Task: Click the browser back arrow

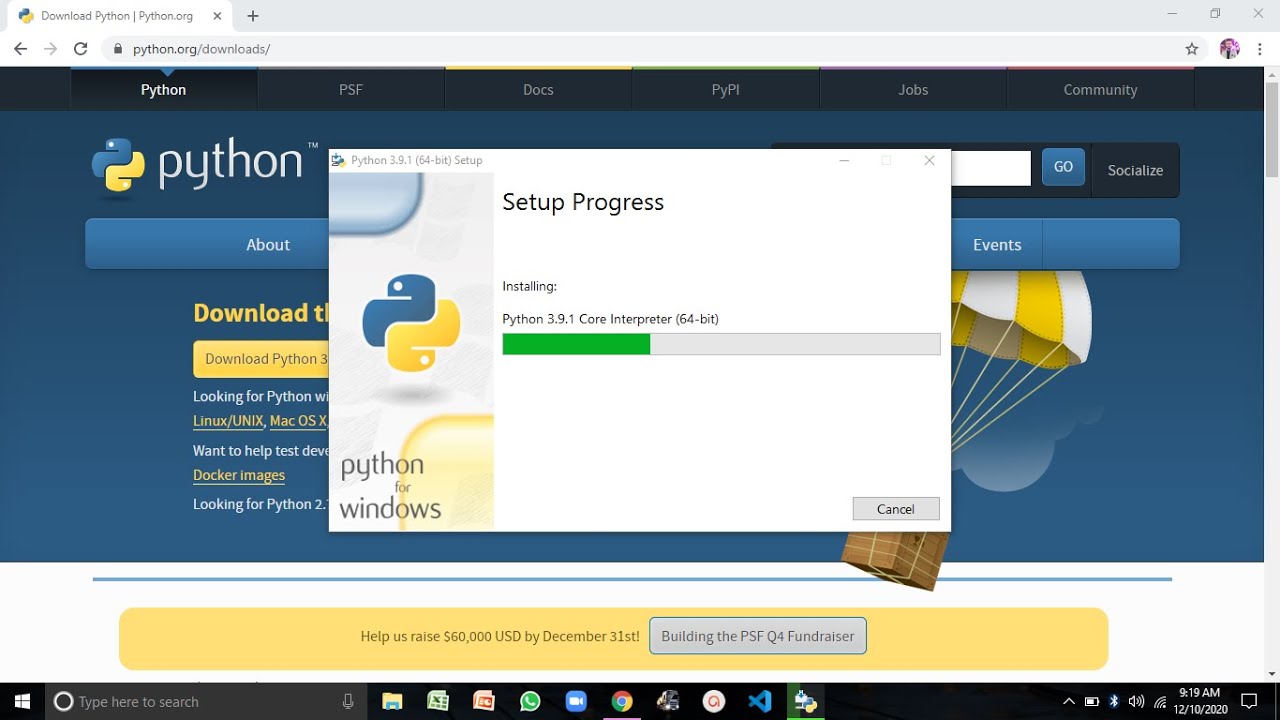Action: [x=20, y=49]
